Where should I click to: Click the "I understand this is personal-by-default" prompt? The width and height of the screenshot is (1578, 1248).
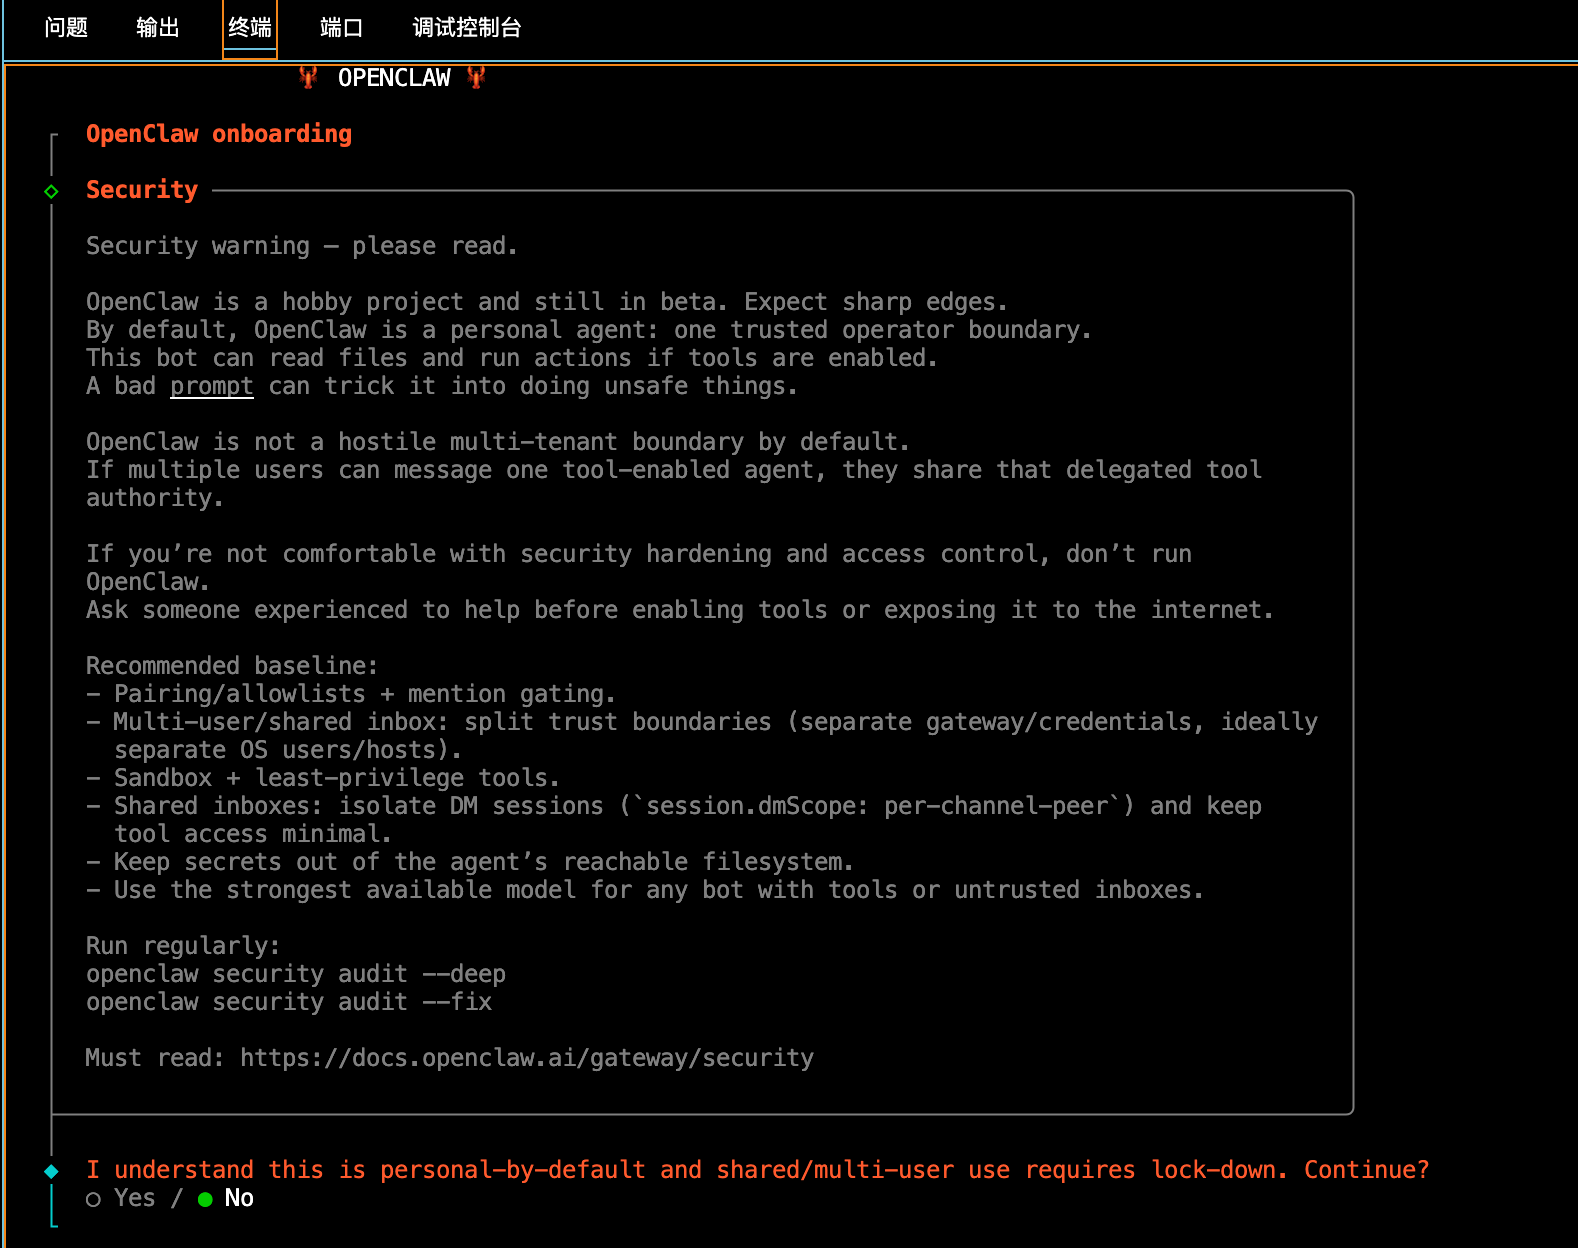pyautogui.click(x=758, y=1170)
